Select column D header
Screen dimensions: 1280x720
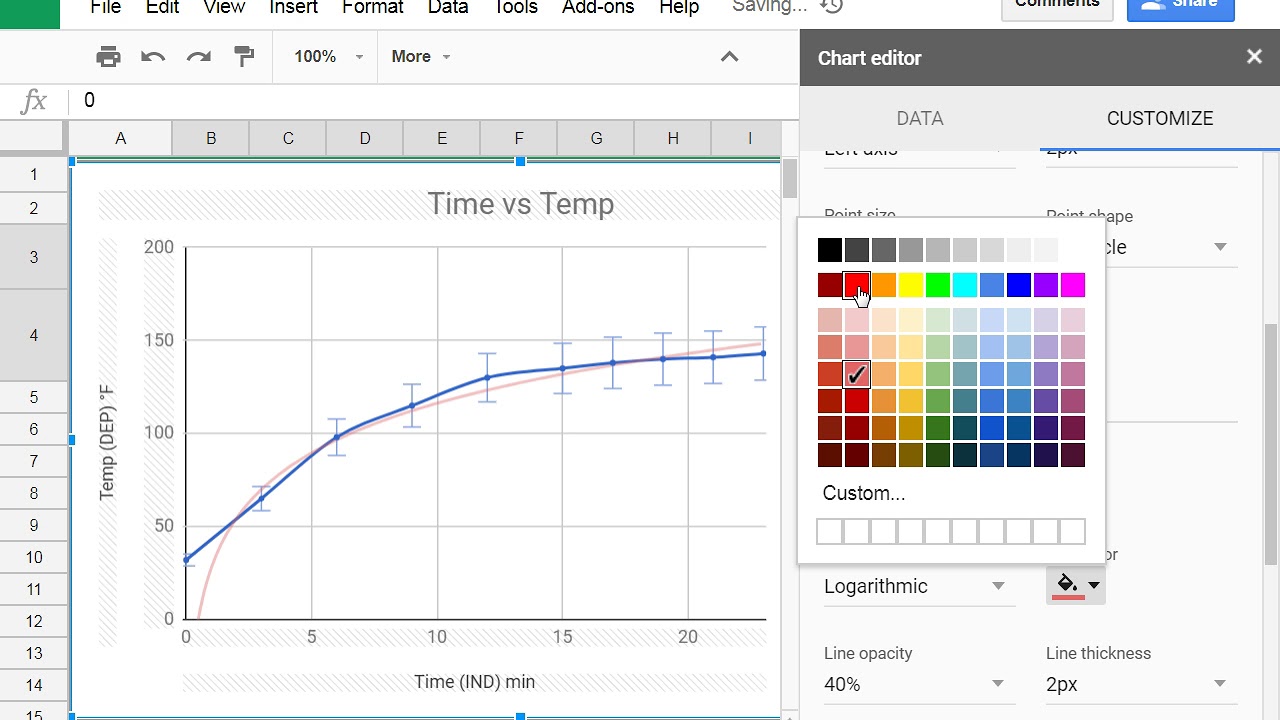(x=365, y=138)
